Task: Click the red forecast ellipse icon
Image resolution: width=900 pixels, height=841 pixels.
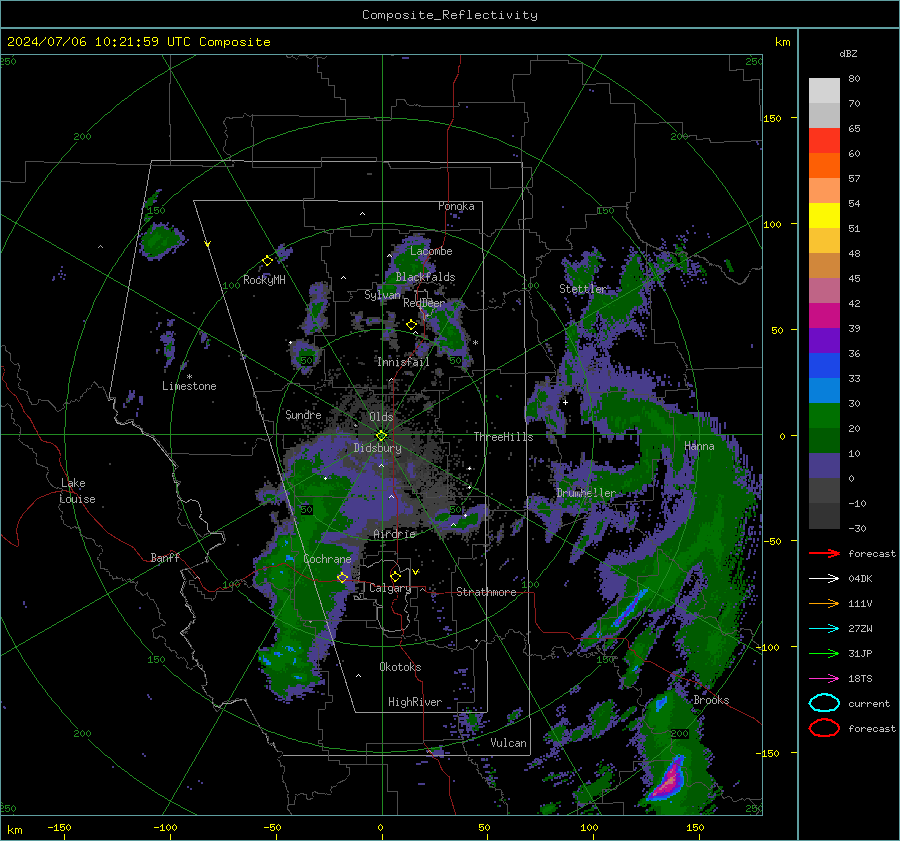Action: point(824,728)
